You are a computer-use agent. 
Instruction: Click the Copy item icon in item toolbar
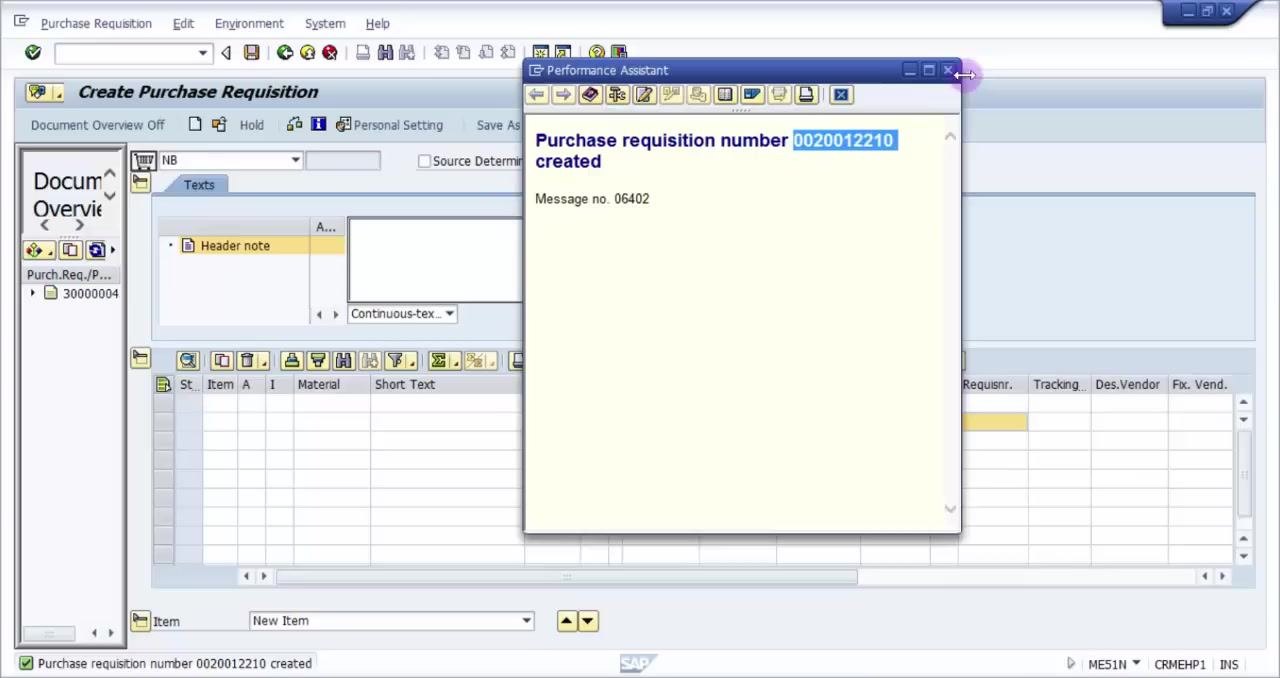(221, 361)
